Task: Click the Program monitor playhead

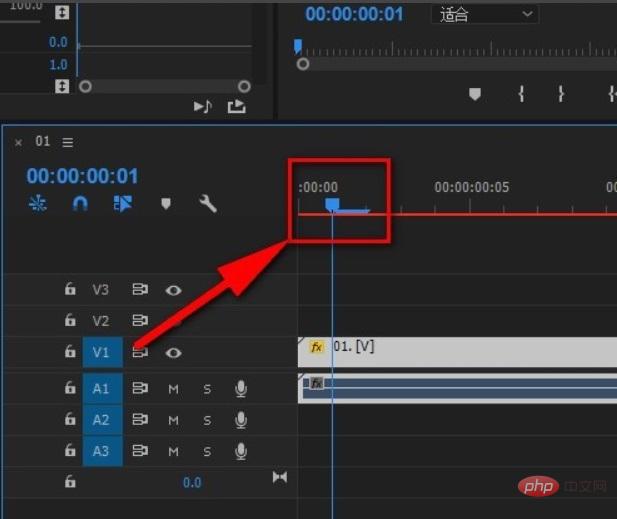Action: [x=298, y=46]
